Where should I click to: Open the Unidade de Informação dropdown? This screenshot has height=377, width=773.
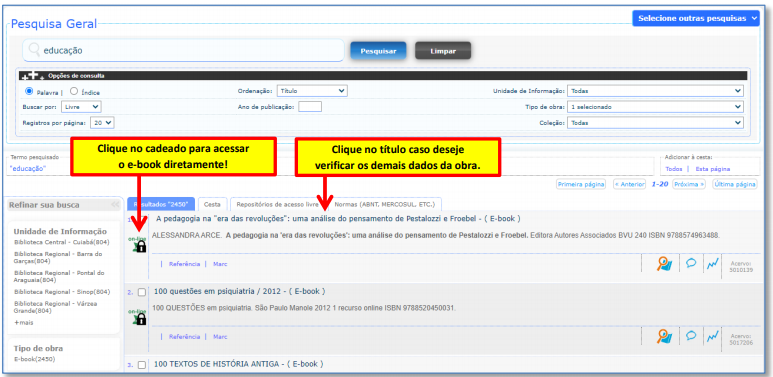point(655,91)
